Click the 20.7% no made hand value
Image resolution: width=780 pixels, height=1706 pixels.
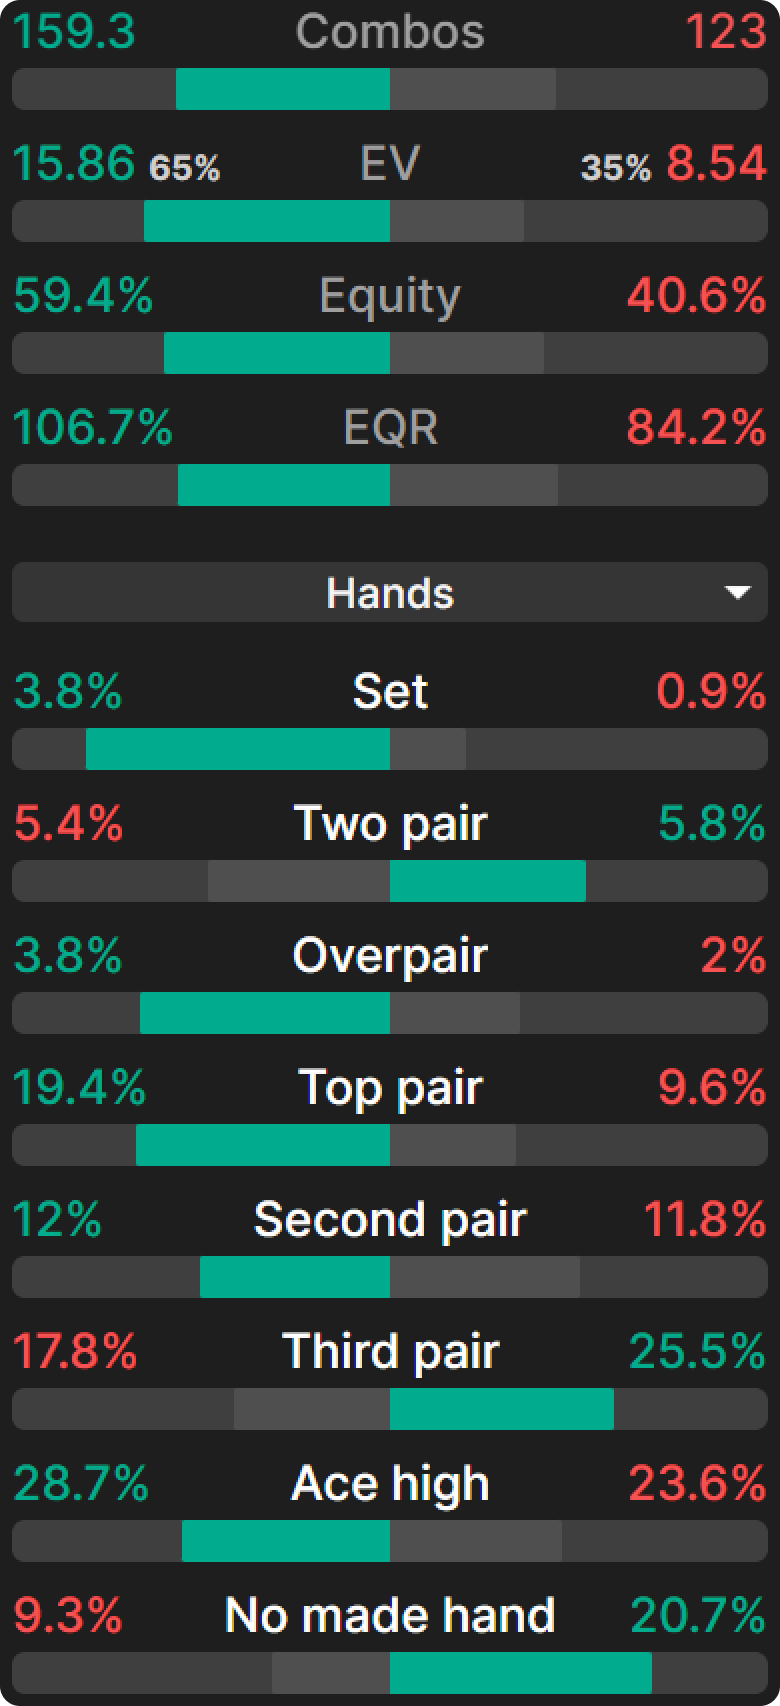[699, 1615]
